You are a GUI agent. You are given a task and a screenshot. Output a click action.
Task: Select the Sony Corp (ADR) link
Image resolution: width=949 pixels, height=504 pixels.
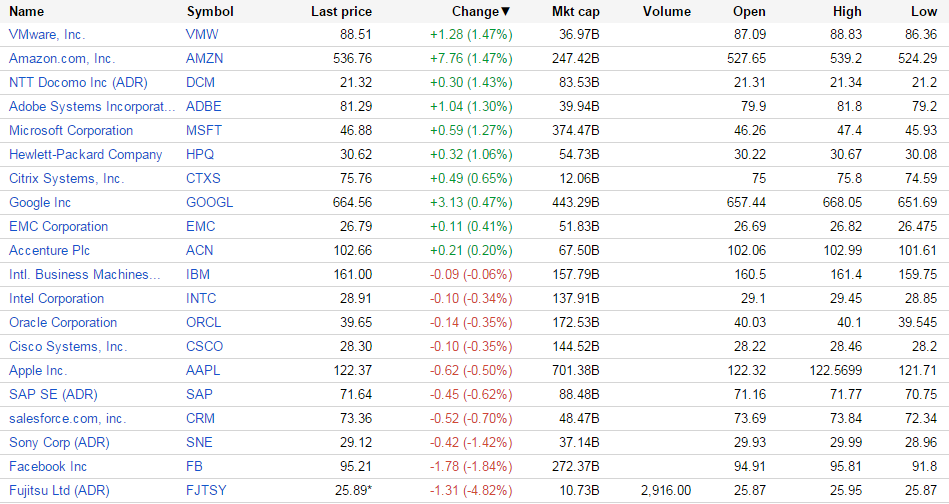pos(59,442)
